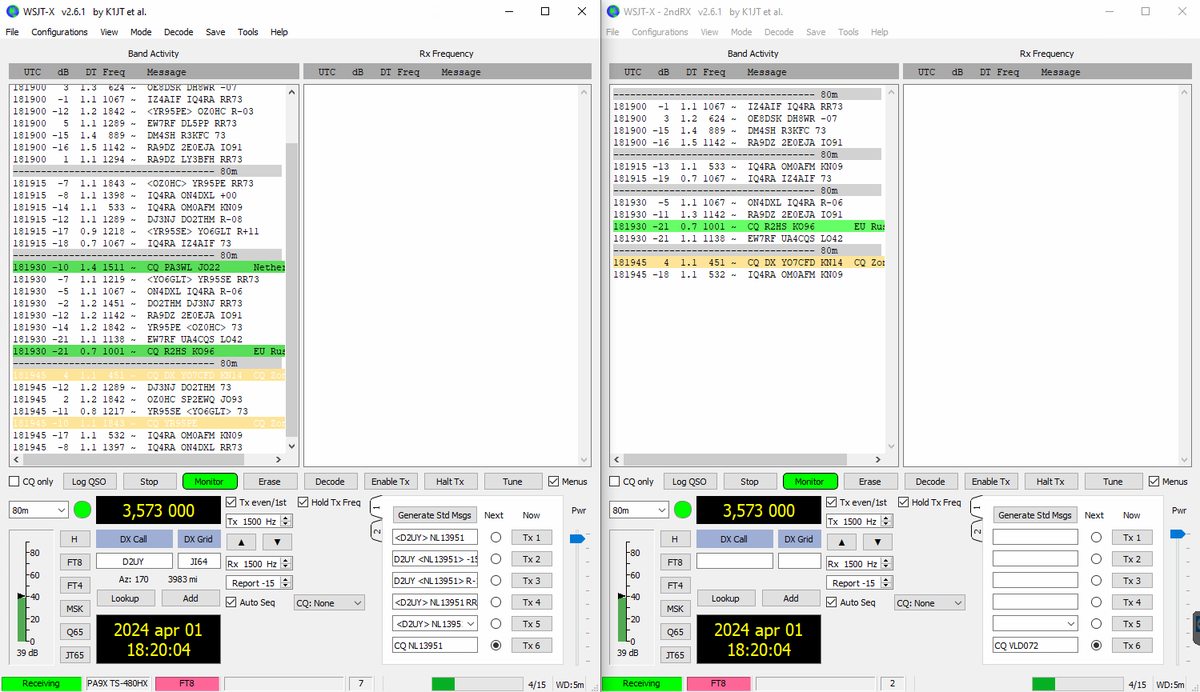Select Q65 mode button in 2ndRX window
Viewport: 1200px width, 692px height.
click(x=675, y=632)
